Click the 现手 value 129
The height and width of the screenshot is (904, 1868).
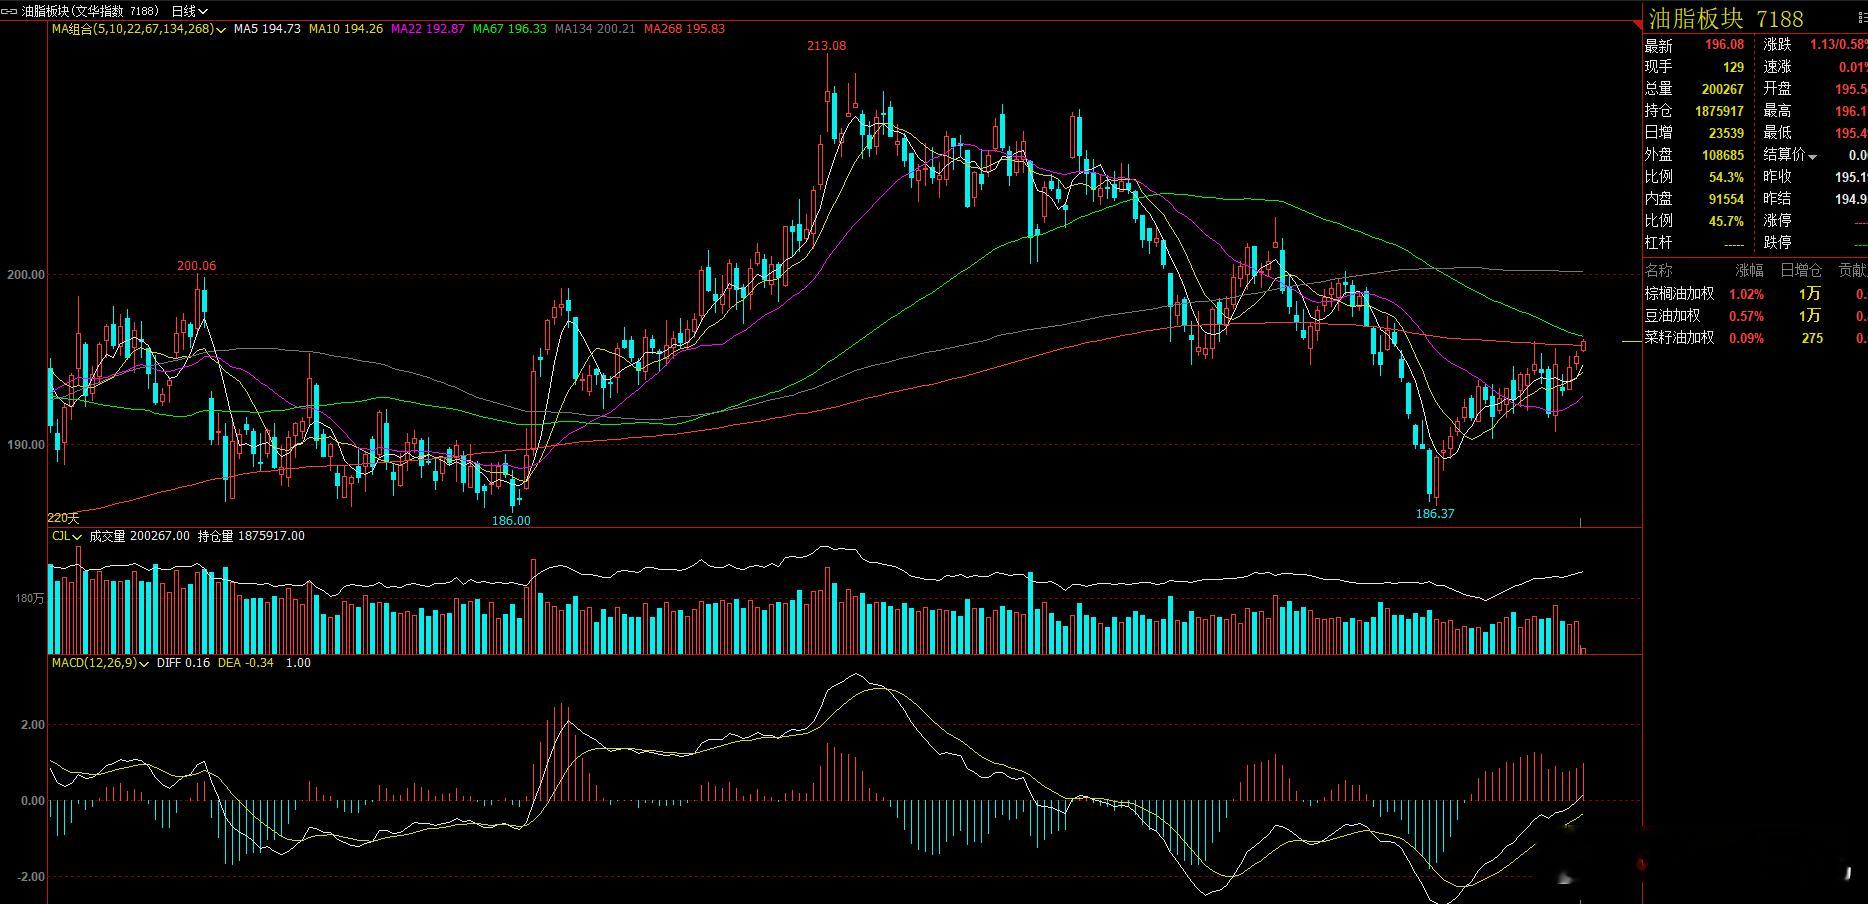coord(1733,67)
